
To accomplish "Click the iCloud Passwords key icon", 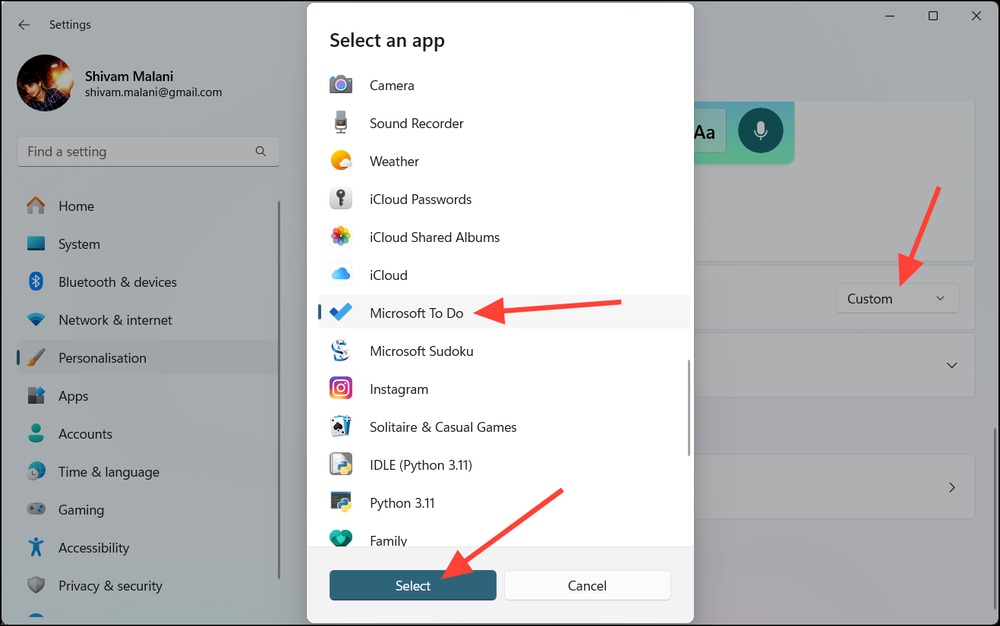I will tap(341, 198).
